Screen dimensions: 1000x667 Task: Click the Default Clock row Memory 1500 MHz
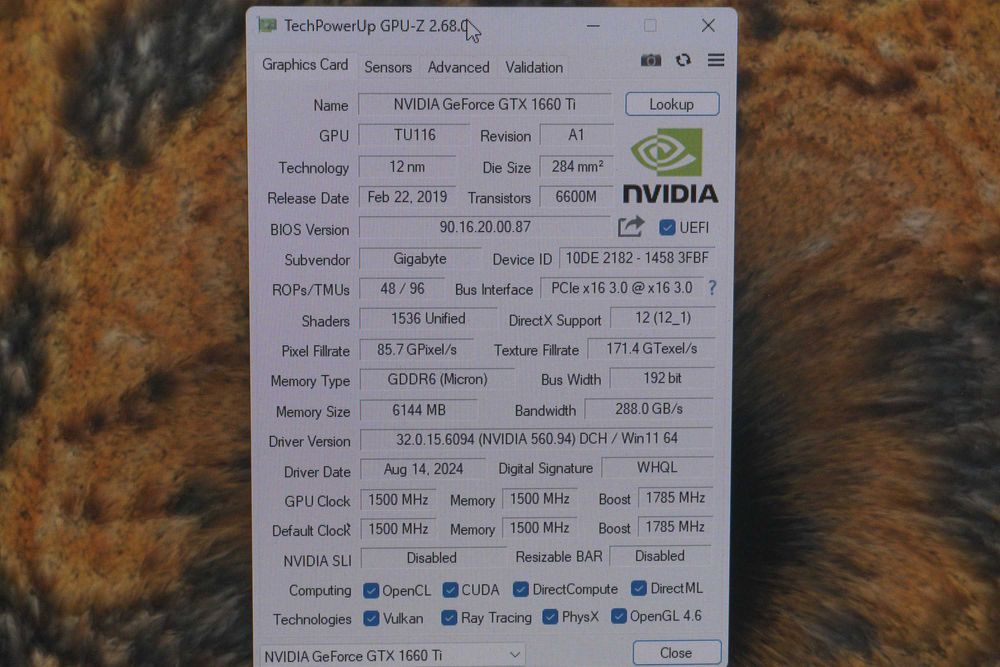click(x=540, y=527)
